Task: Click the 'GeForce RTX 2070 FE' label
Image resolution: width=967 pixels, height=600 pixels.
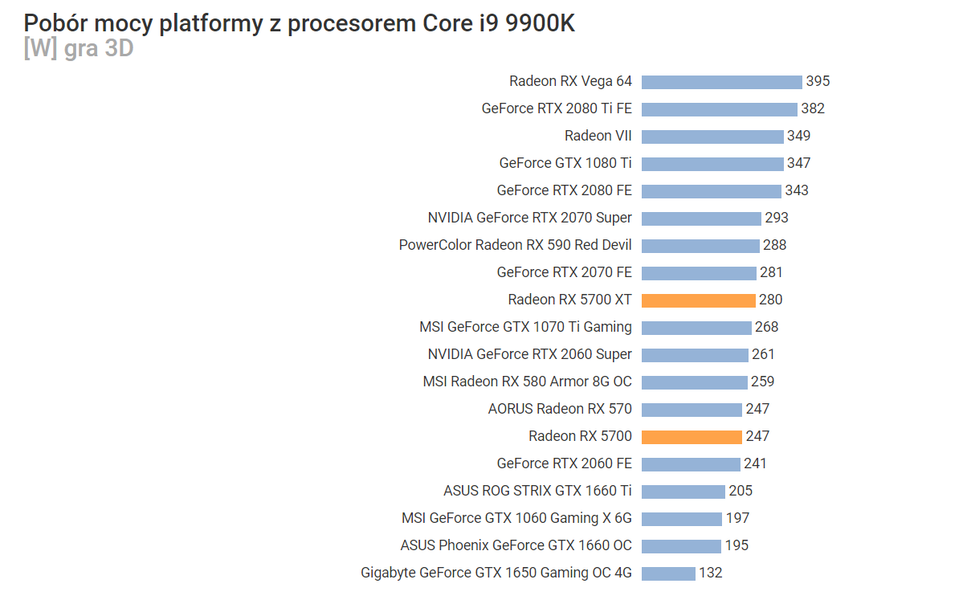Action: coord(564,272)
